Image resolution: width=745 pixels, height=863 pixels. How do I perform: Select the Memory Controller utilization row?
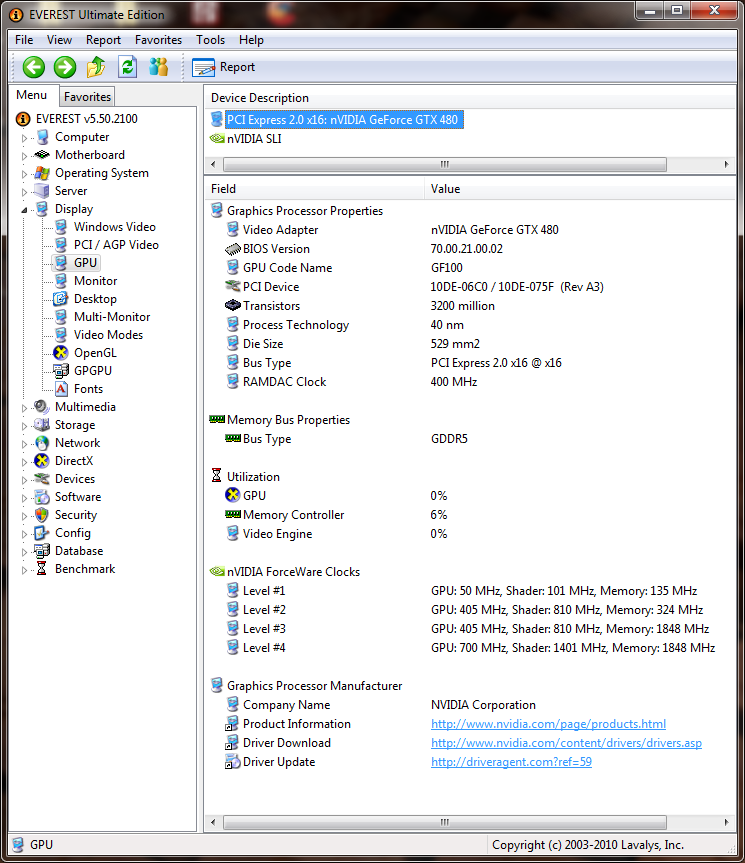[x=470, y=515]
